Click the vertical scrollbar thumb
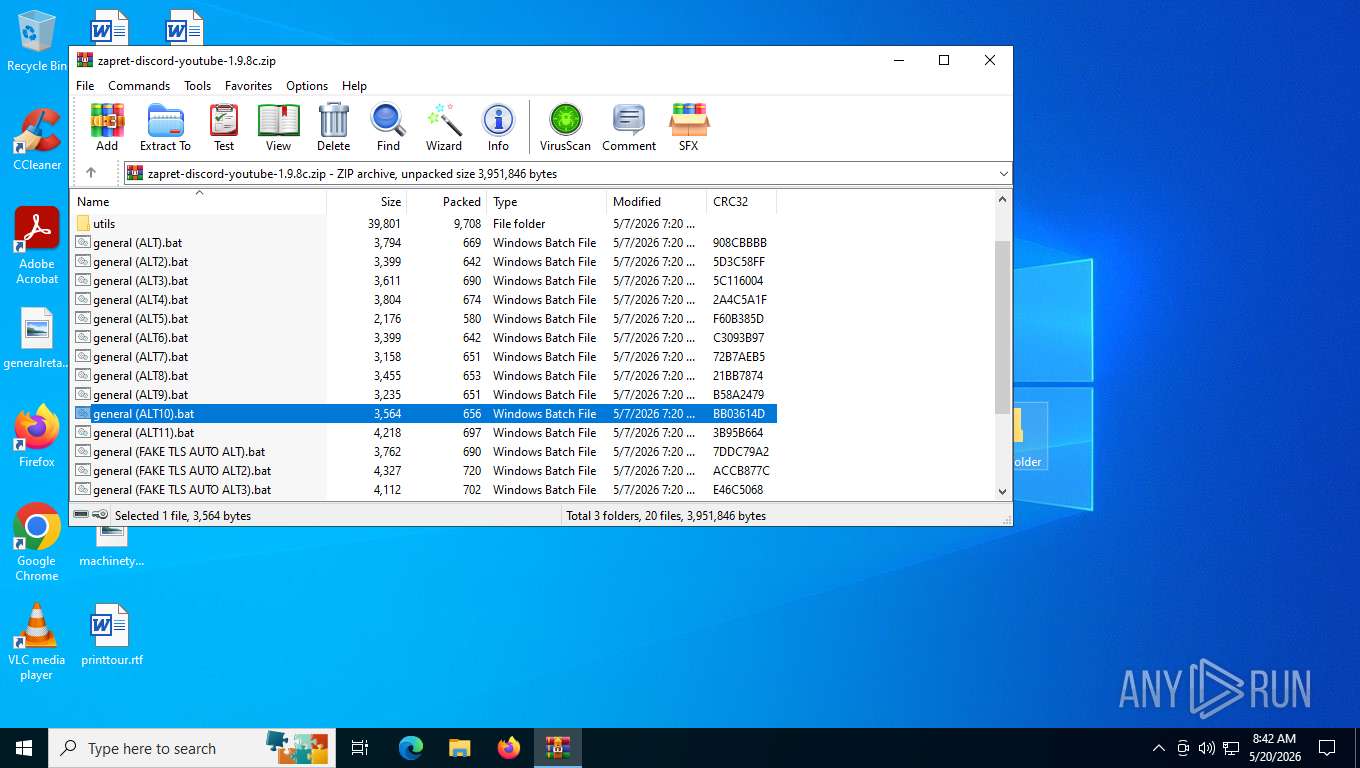The width and height of the screenshot is (1360, 768). [1002, 326]
